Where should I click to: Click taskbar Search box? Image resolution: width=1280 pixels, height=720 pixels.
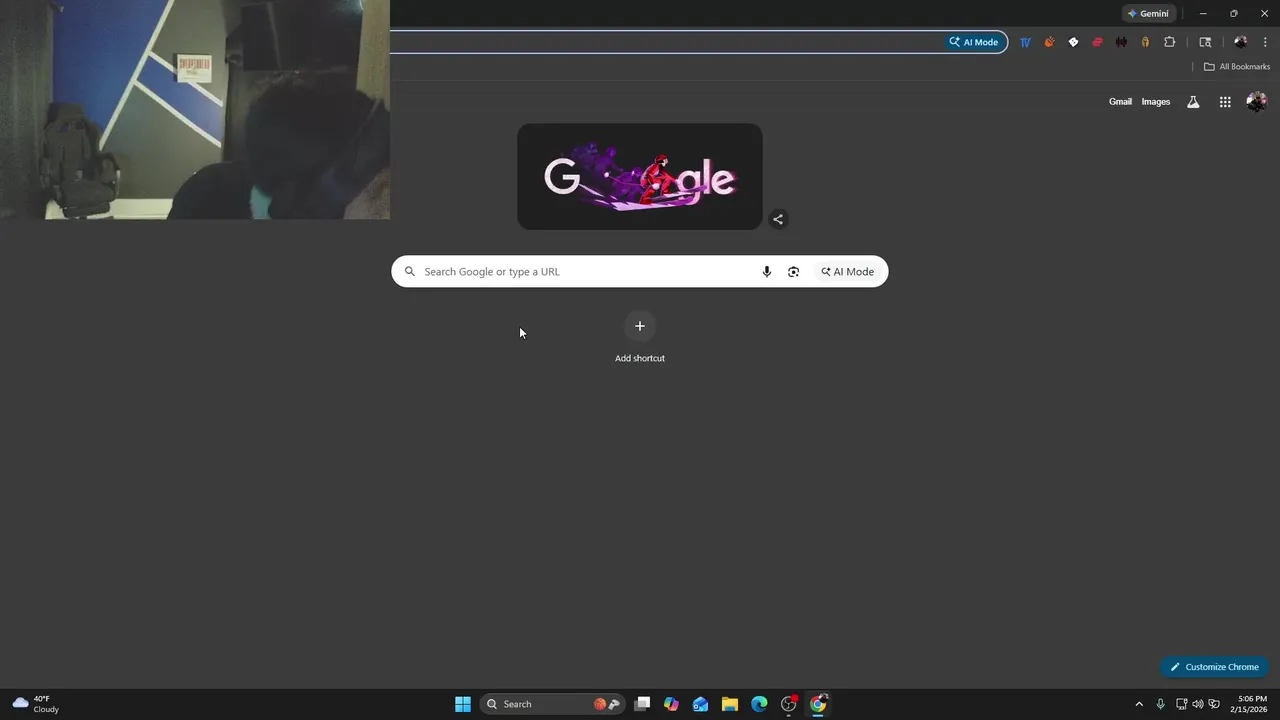[553, 704]
